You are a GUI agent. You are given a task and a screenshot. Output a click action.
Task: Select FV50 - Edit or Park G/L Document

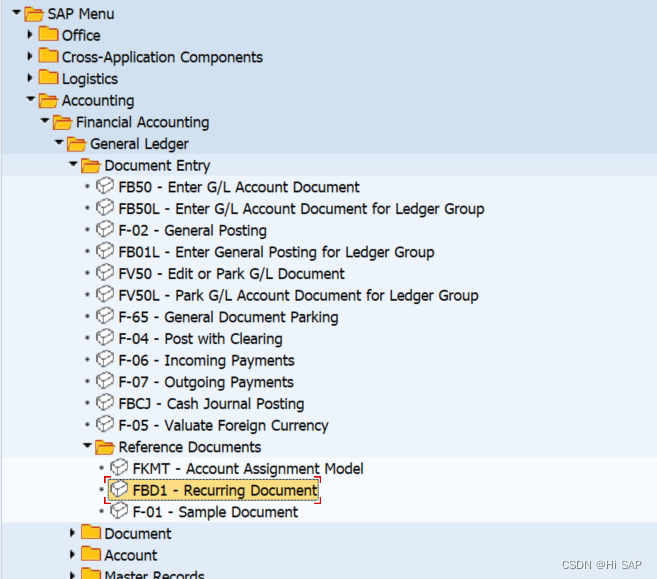(x=231, y=274)
